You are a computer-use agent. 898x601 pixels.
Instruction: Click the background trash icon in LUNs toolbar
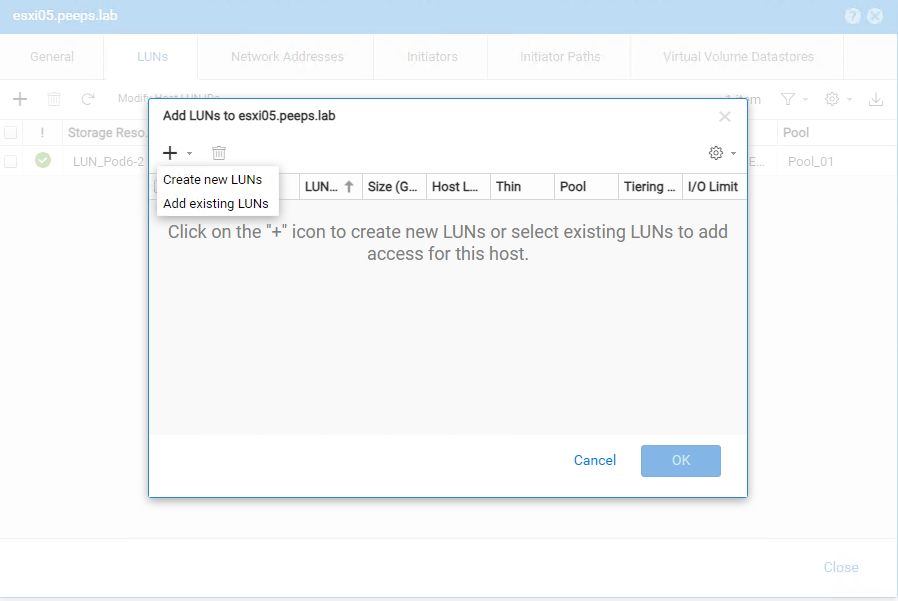pyautogui.click(x=54, y=99)
